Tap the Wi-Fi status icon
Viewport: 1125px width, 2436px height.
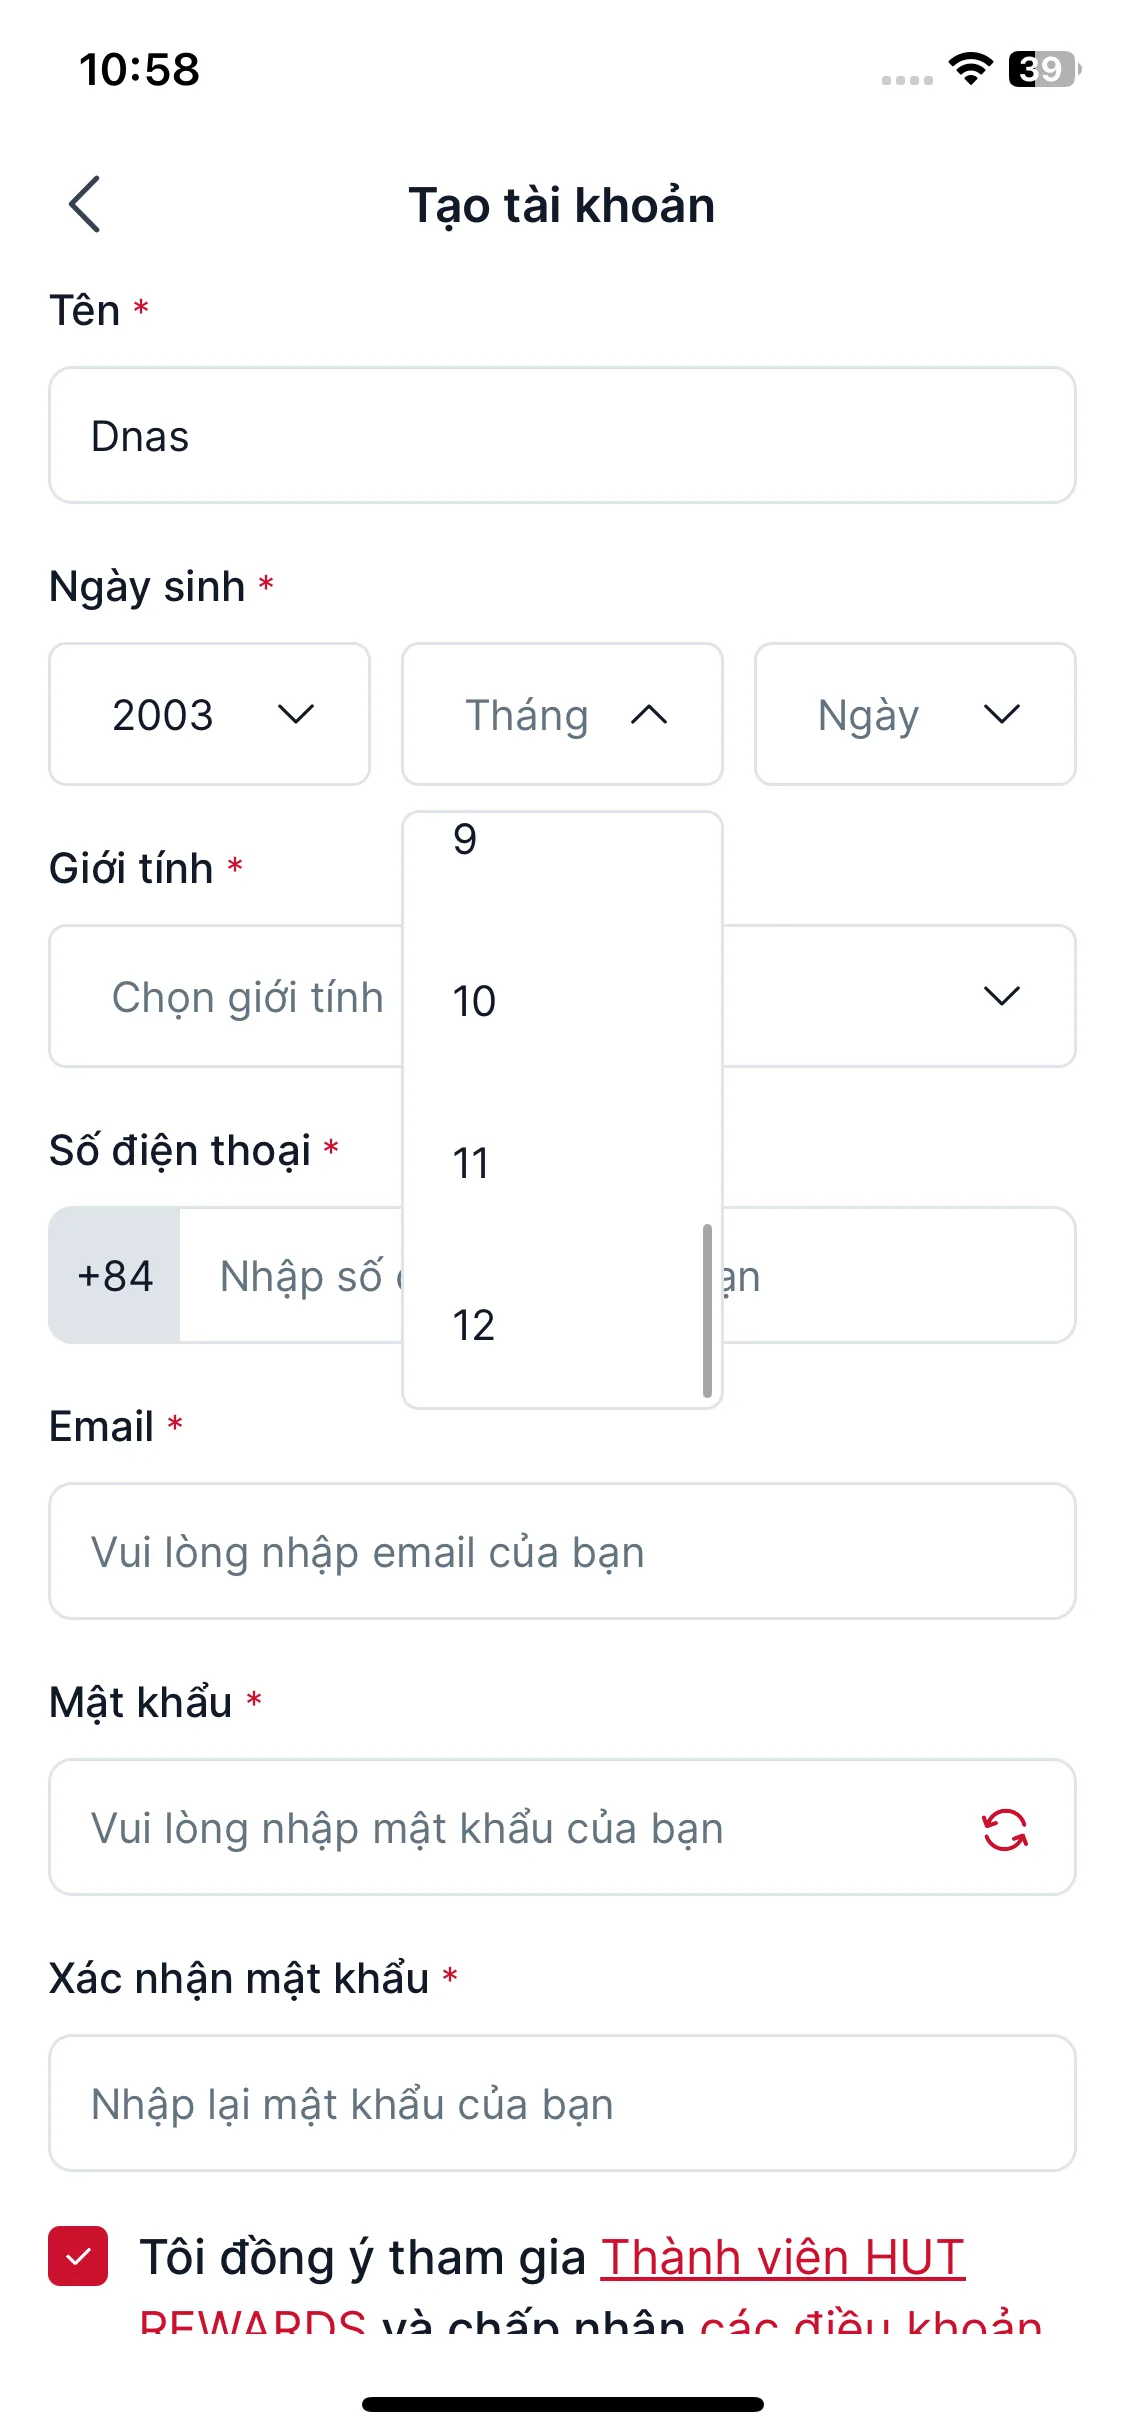point(970,68)
